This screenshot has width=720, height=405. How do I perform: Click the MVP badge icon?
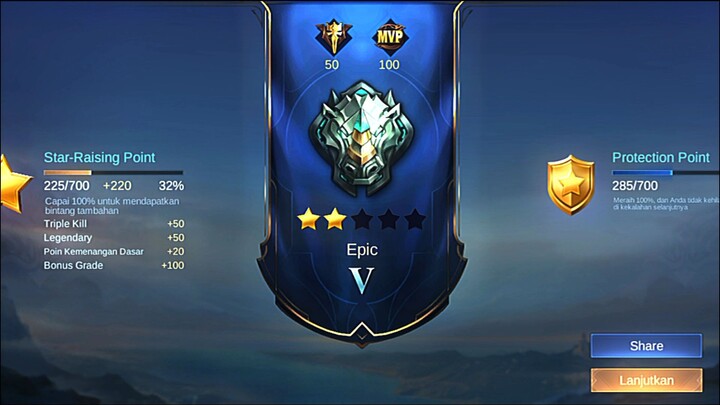click(390, 38)
